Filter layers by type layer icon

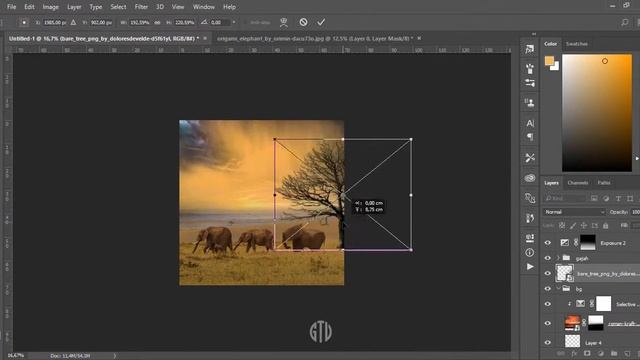pyautogui.click(x=618, y=198)
